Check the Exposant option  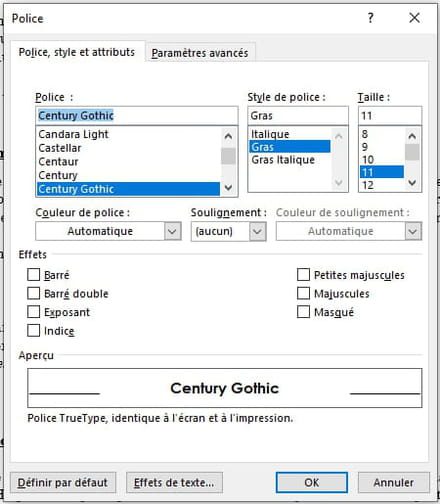coord(33,312)
